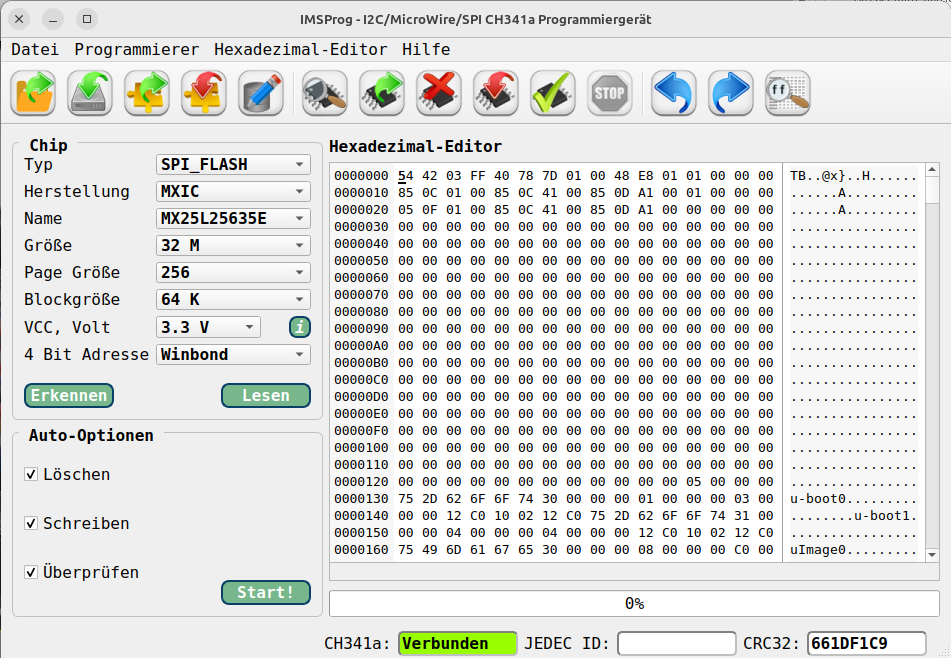The height and width of the screenshot is (658, 951).
Task: Toggle the Löschen checkbox
Action: point(31,474)
